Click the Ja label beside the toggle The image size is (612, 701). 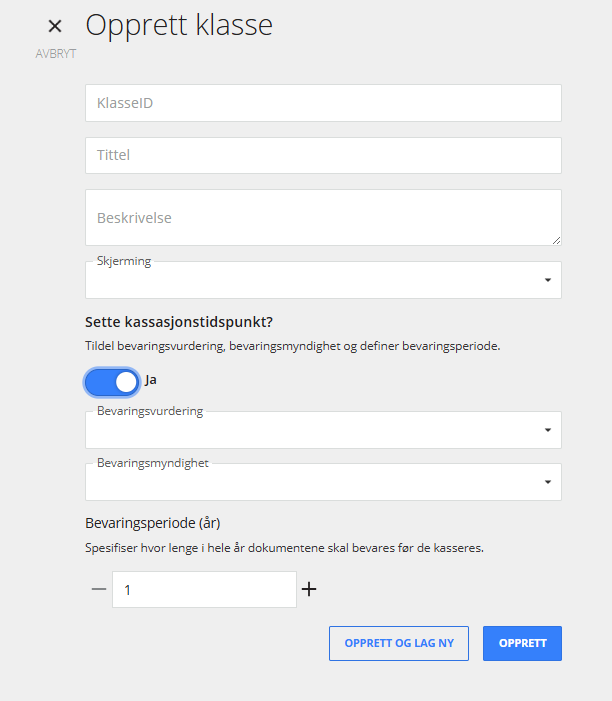(x=151, y=380)
